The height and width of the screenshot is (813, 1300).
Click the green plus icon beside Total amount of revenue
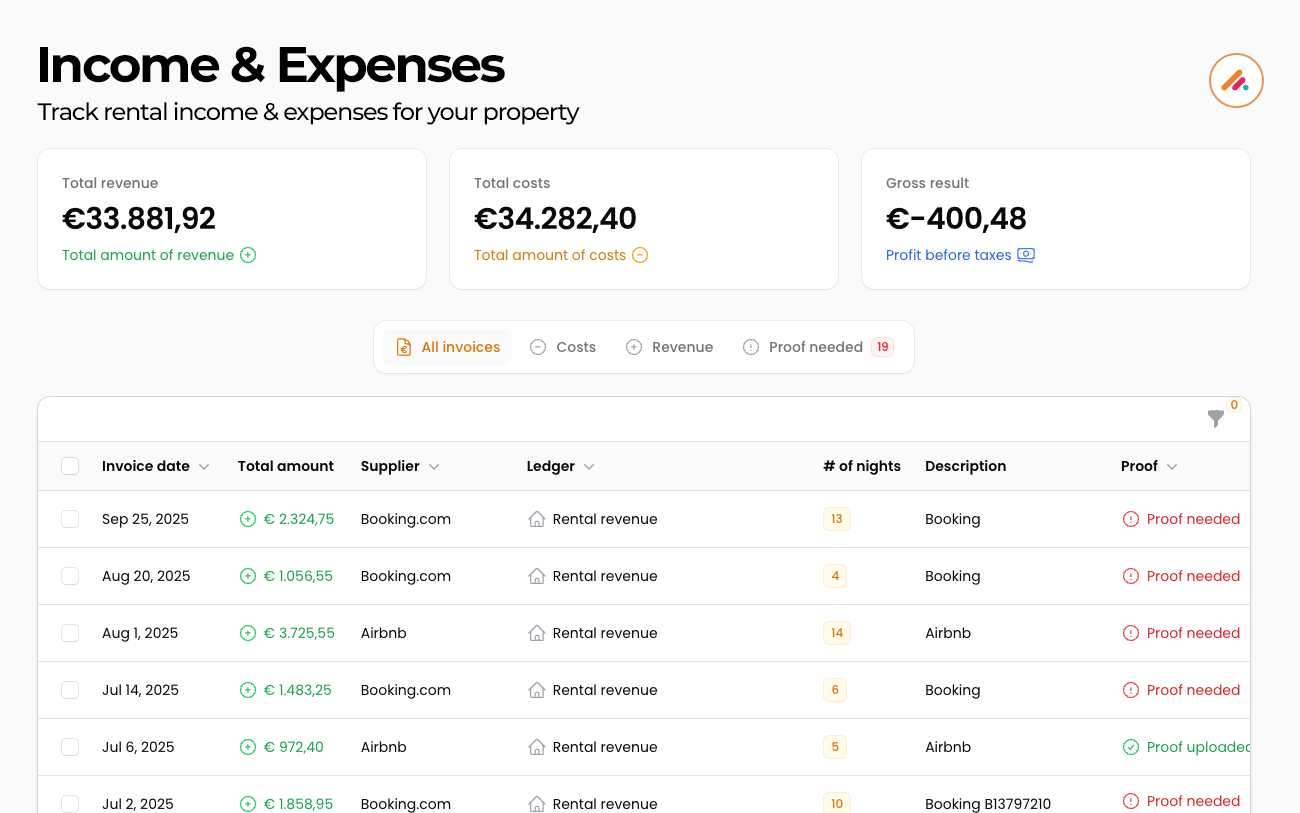coord(247,255)
